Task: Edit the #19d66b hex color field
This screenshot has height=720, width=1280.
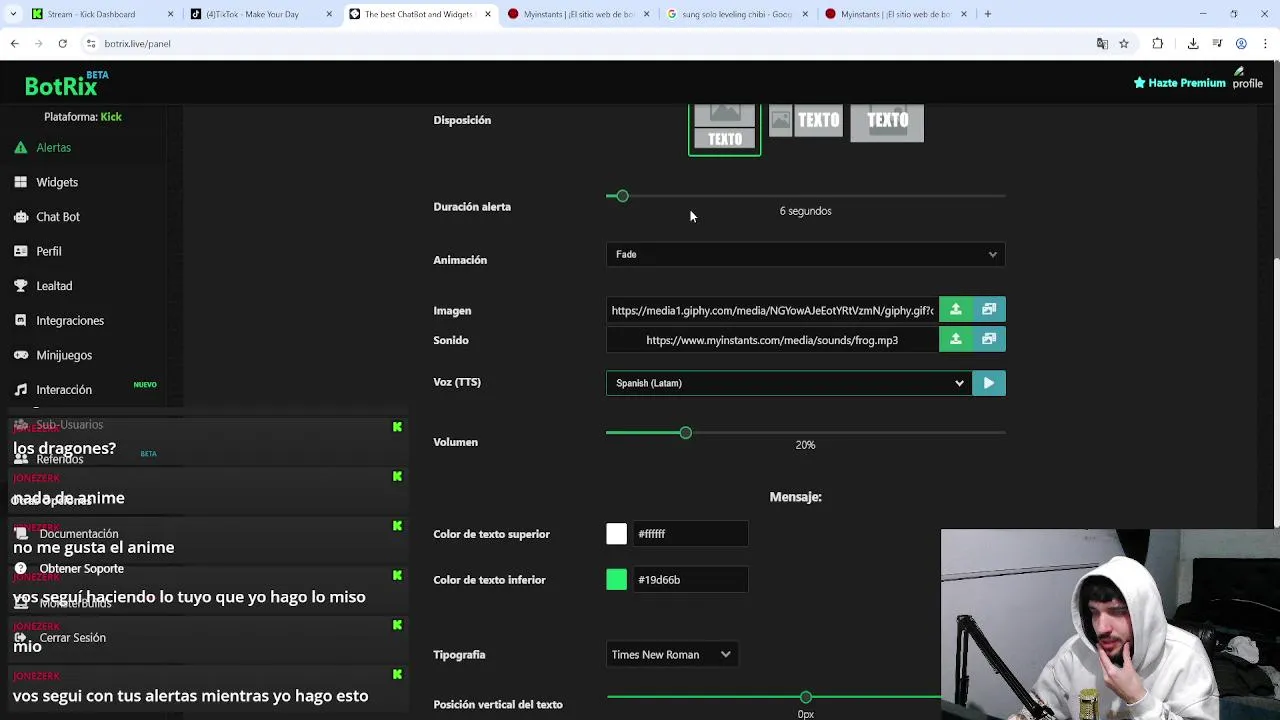Action: 690,580
